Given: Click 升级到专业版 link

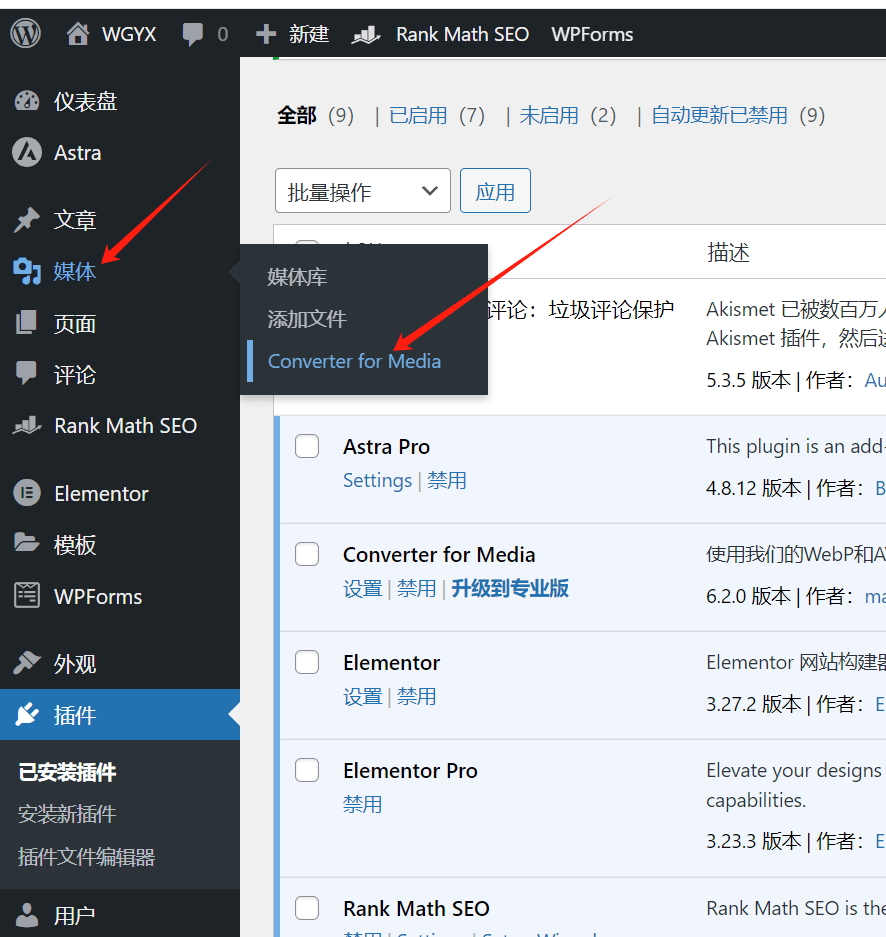Looking at the screenshot, I should (510, 588).
